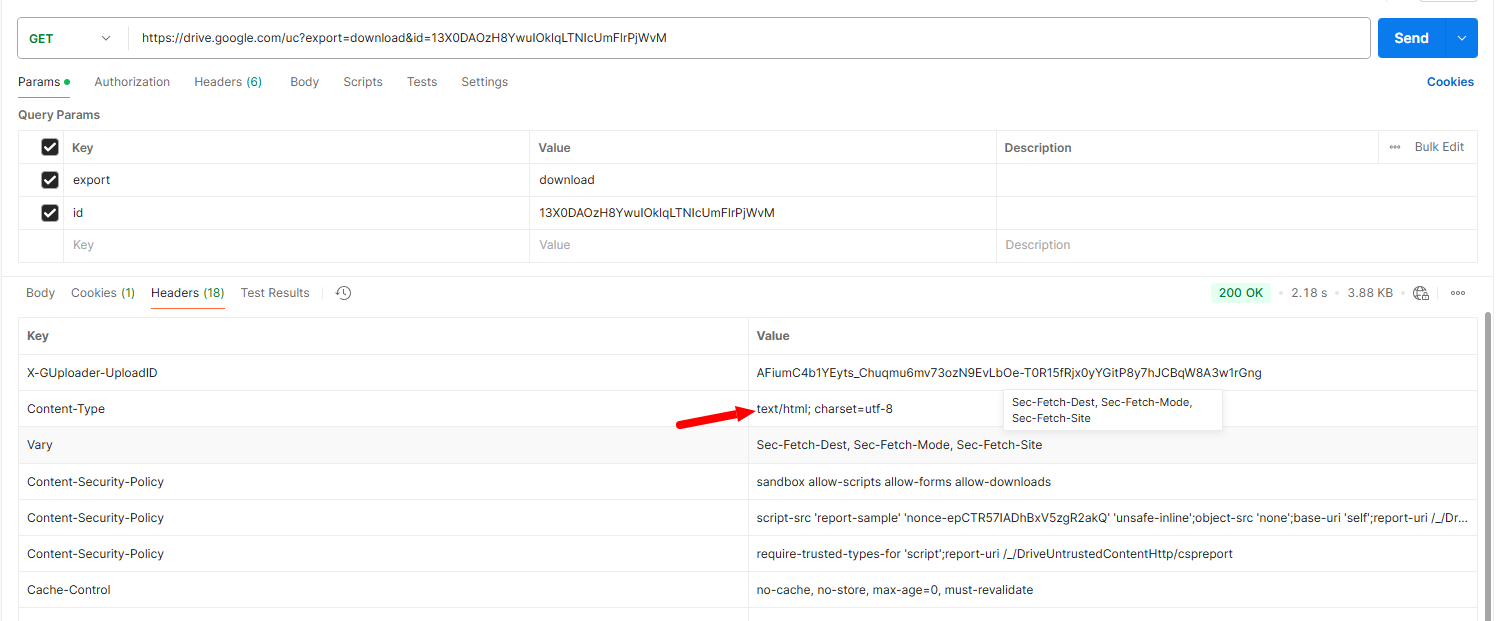Screen dimensions: 1503x621
Task: Click the 'sandbox allow-scripts allow-forms allow-downloads' value
Action: [x=904, y=482]
